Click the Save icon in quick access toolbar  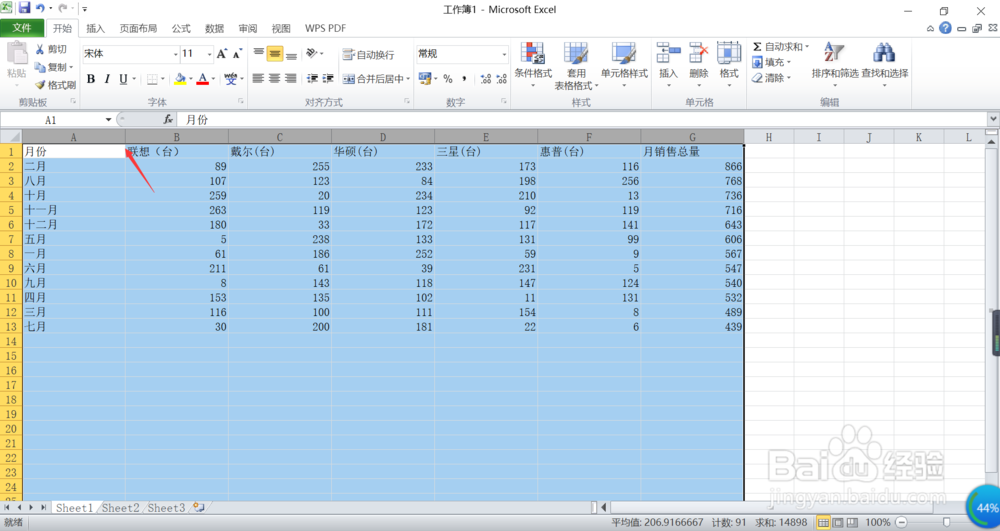point(24,8)
